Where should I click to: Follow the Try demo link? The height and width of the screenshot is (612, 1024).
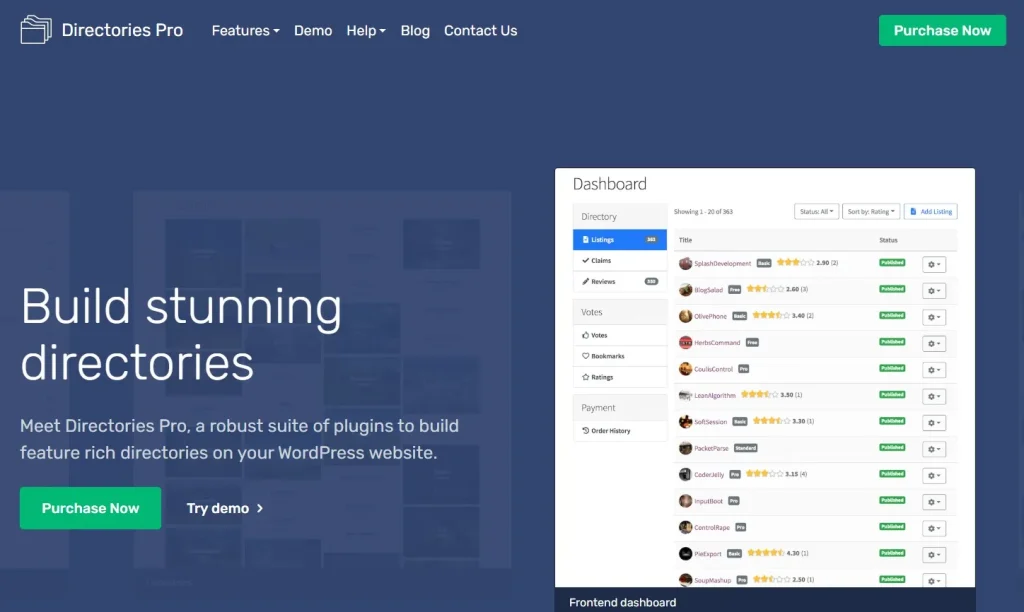click(225, 508)
